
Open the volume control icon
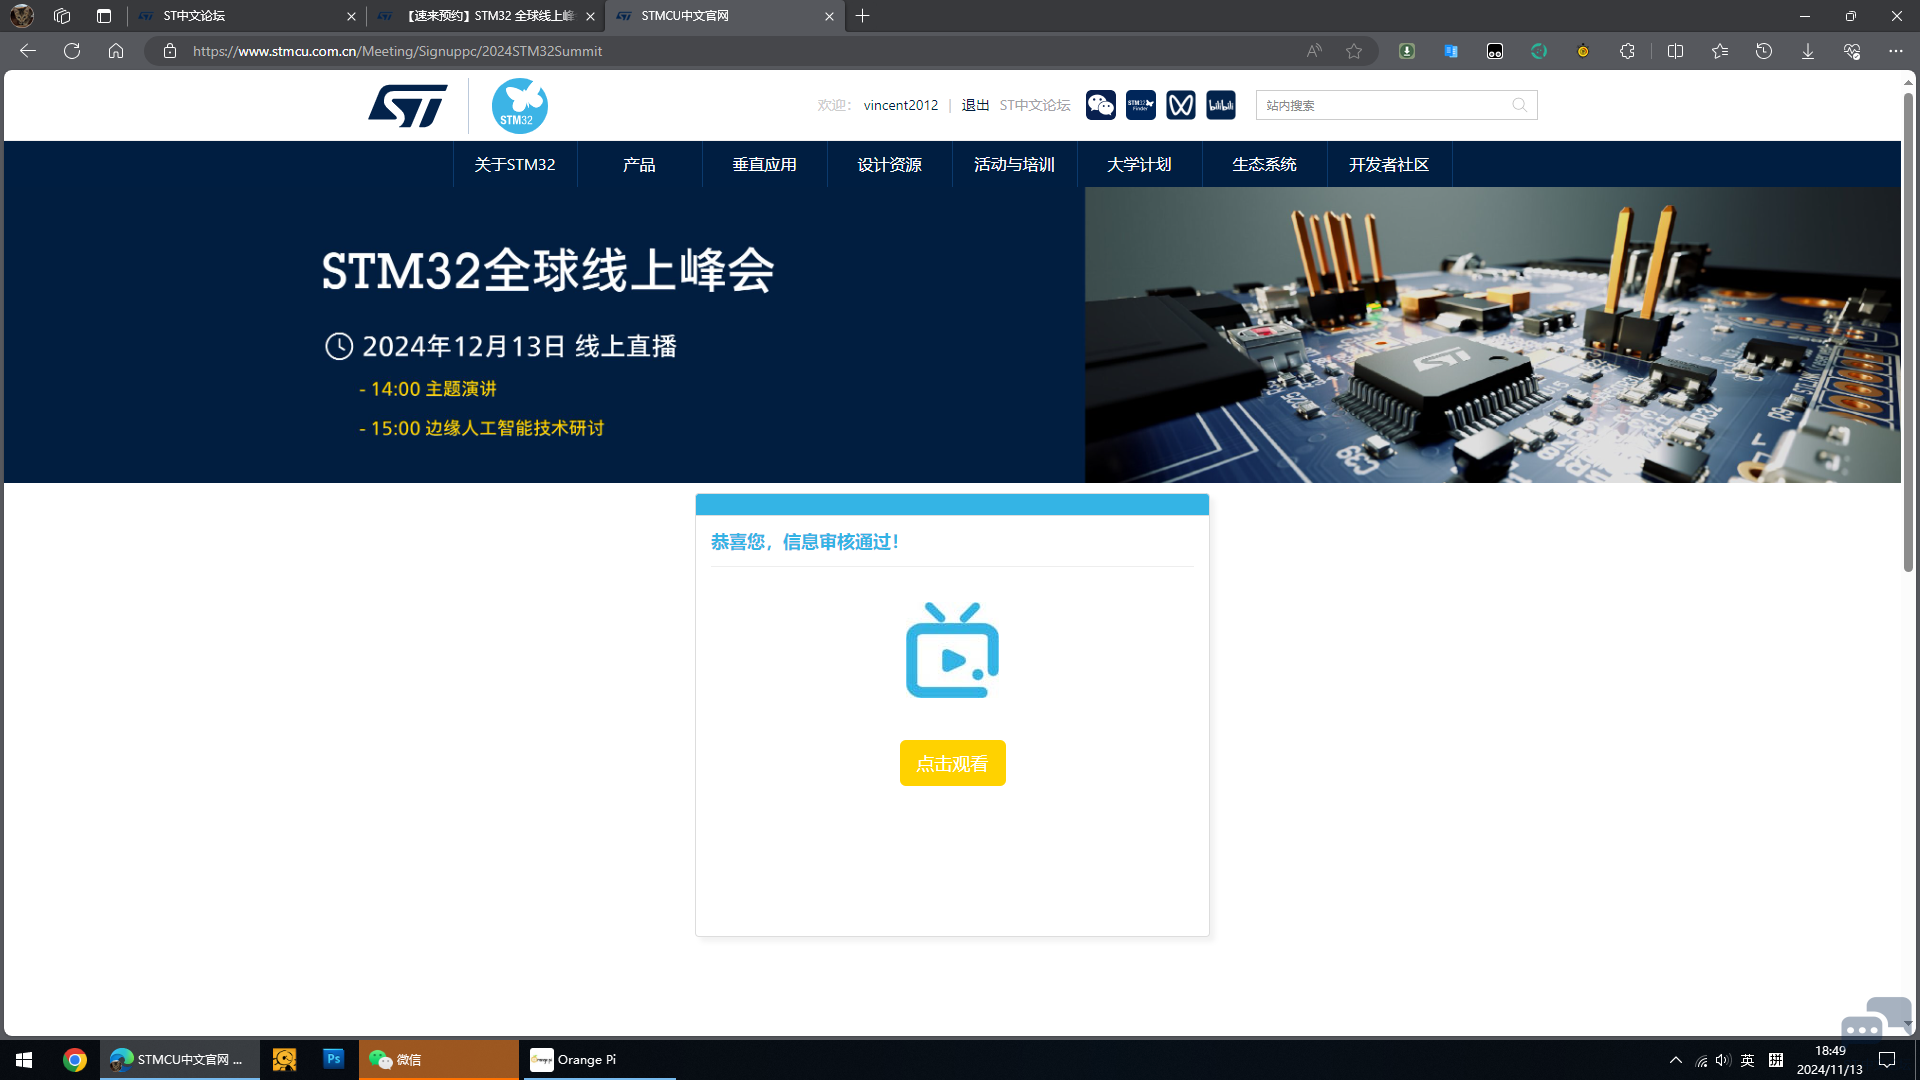pos(1722,1060)
